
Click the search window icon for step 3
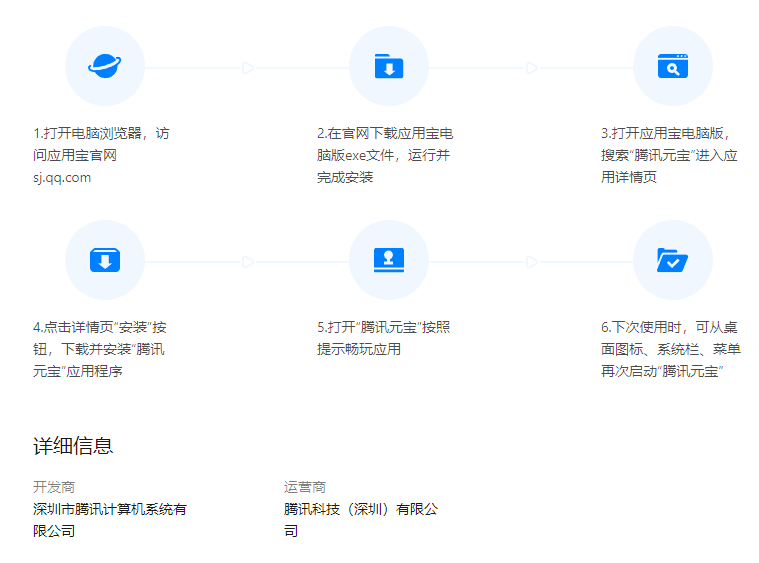(x=673, y=66)
